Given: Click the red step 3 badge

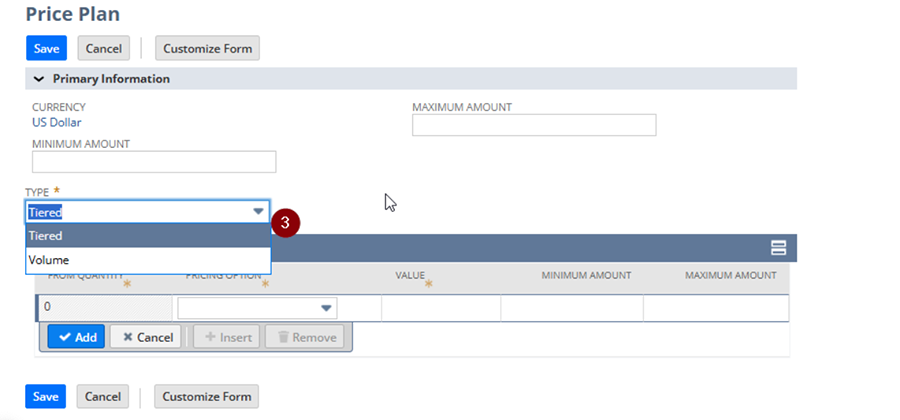Looking at the screenshot, I should 285,223.
